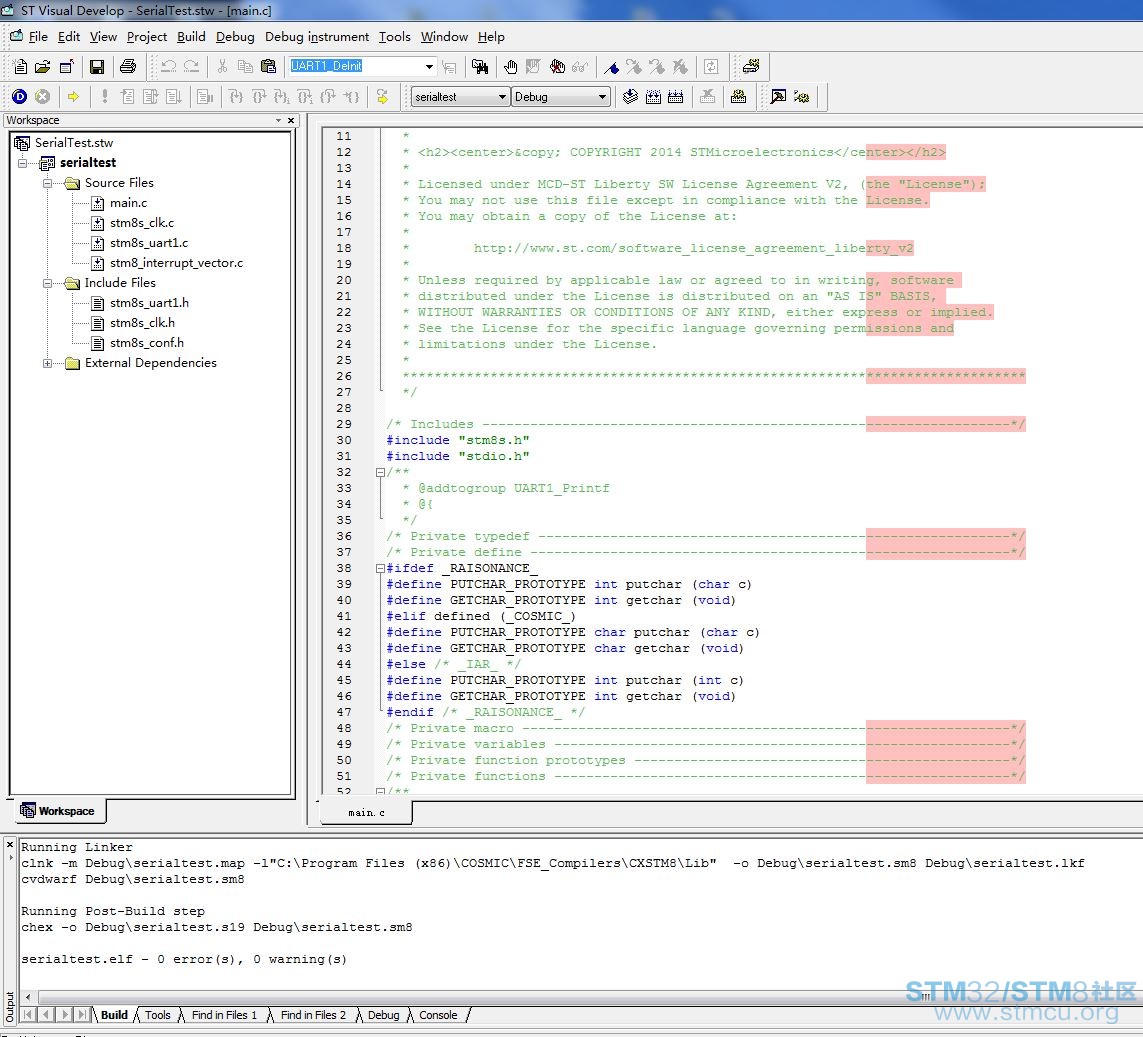
Task: Switch to the Console output tab
Action: point(438,1015)
